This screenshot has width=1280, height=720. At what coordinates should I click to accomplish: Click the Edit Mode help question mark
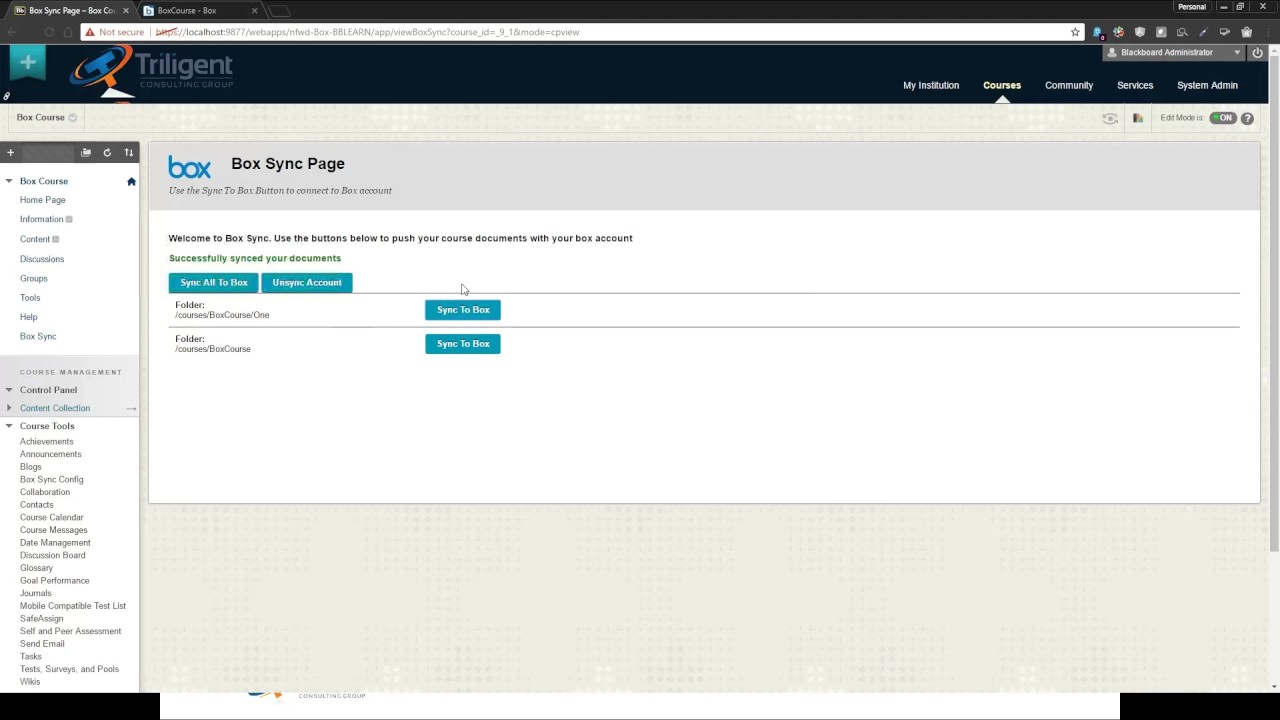click(1247, 118)
